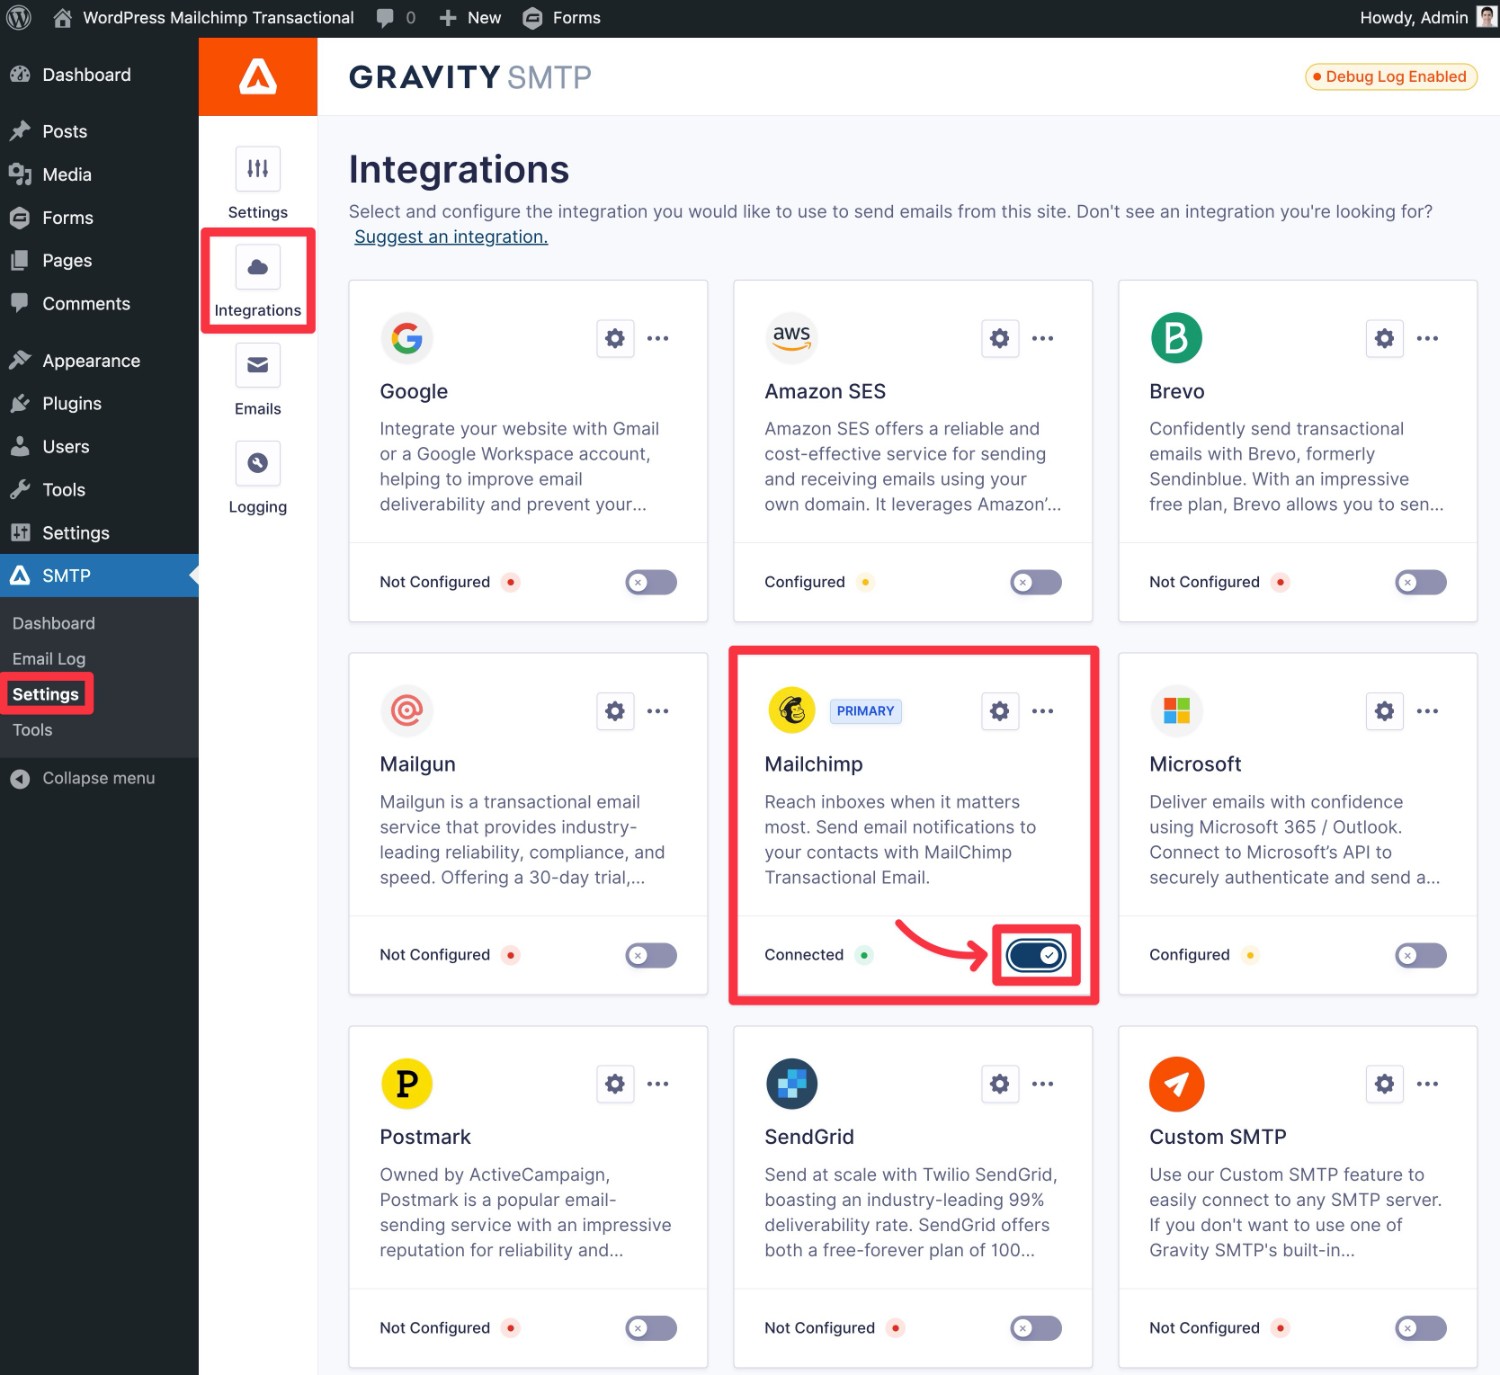Click the Debug Log Enabled badge
This screenshot has height=1375, width=1500.
[x=1391, y=77]
